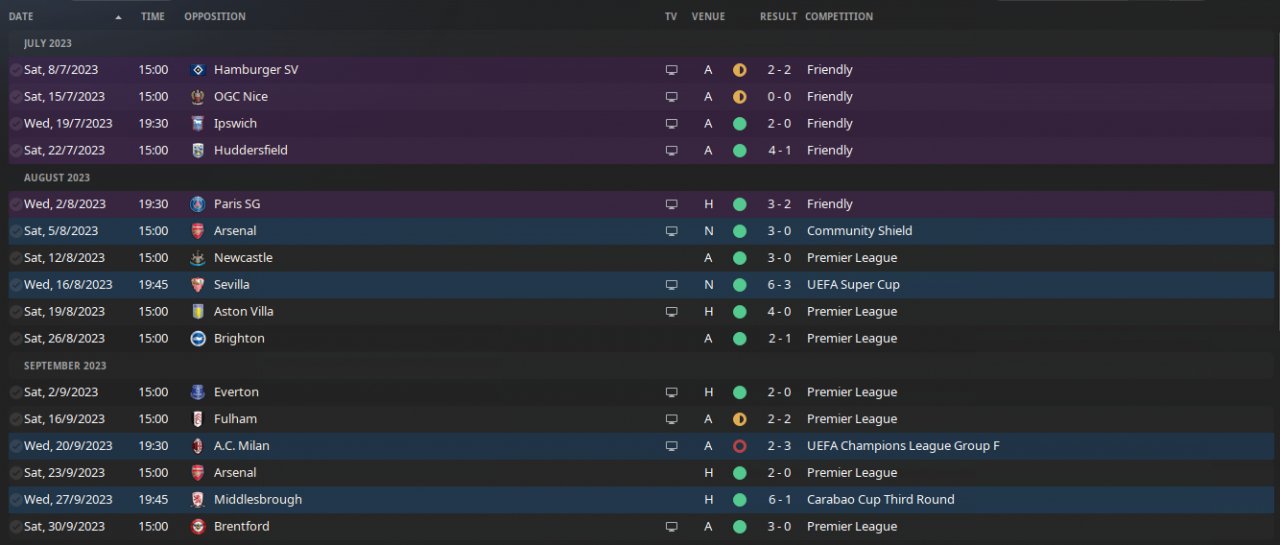Select the Brighton fixture row's competition text

point(852,339)
